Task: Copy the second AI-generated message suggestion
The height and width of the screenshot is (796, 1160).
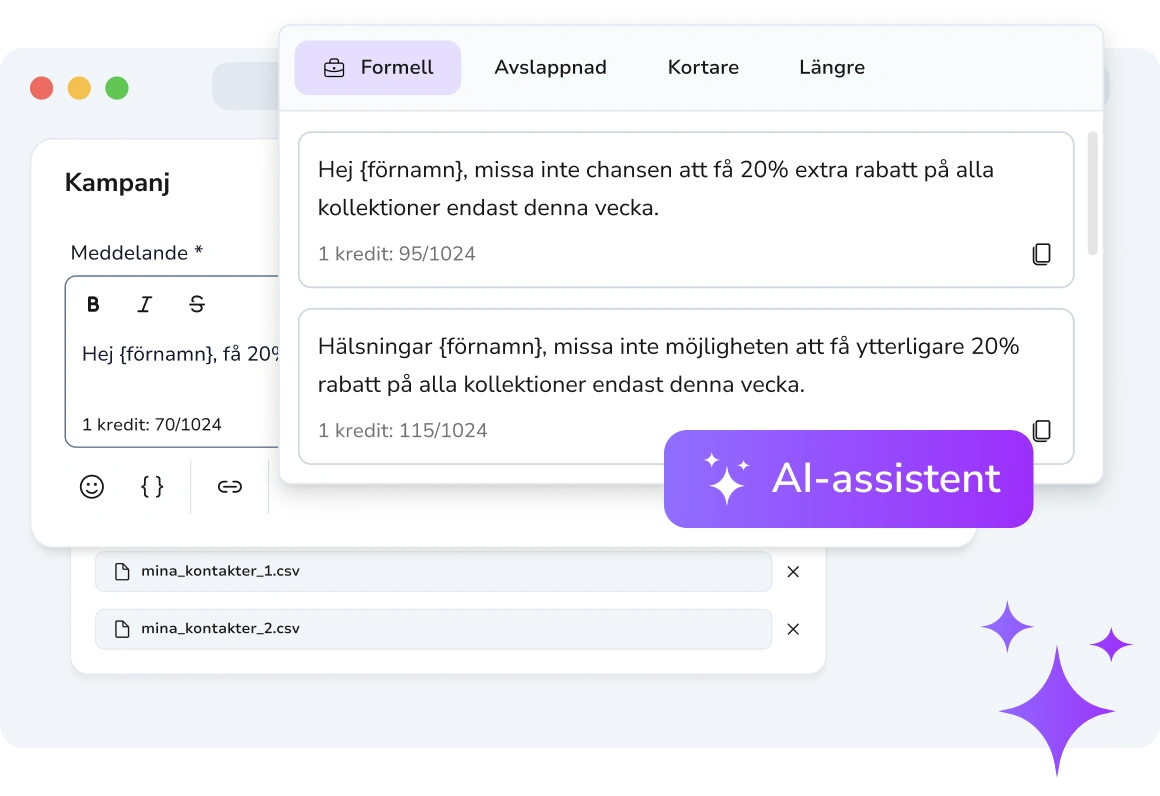Action: click(x=1042, y=431)
